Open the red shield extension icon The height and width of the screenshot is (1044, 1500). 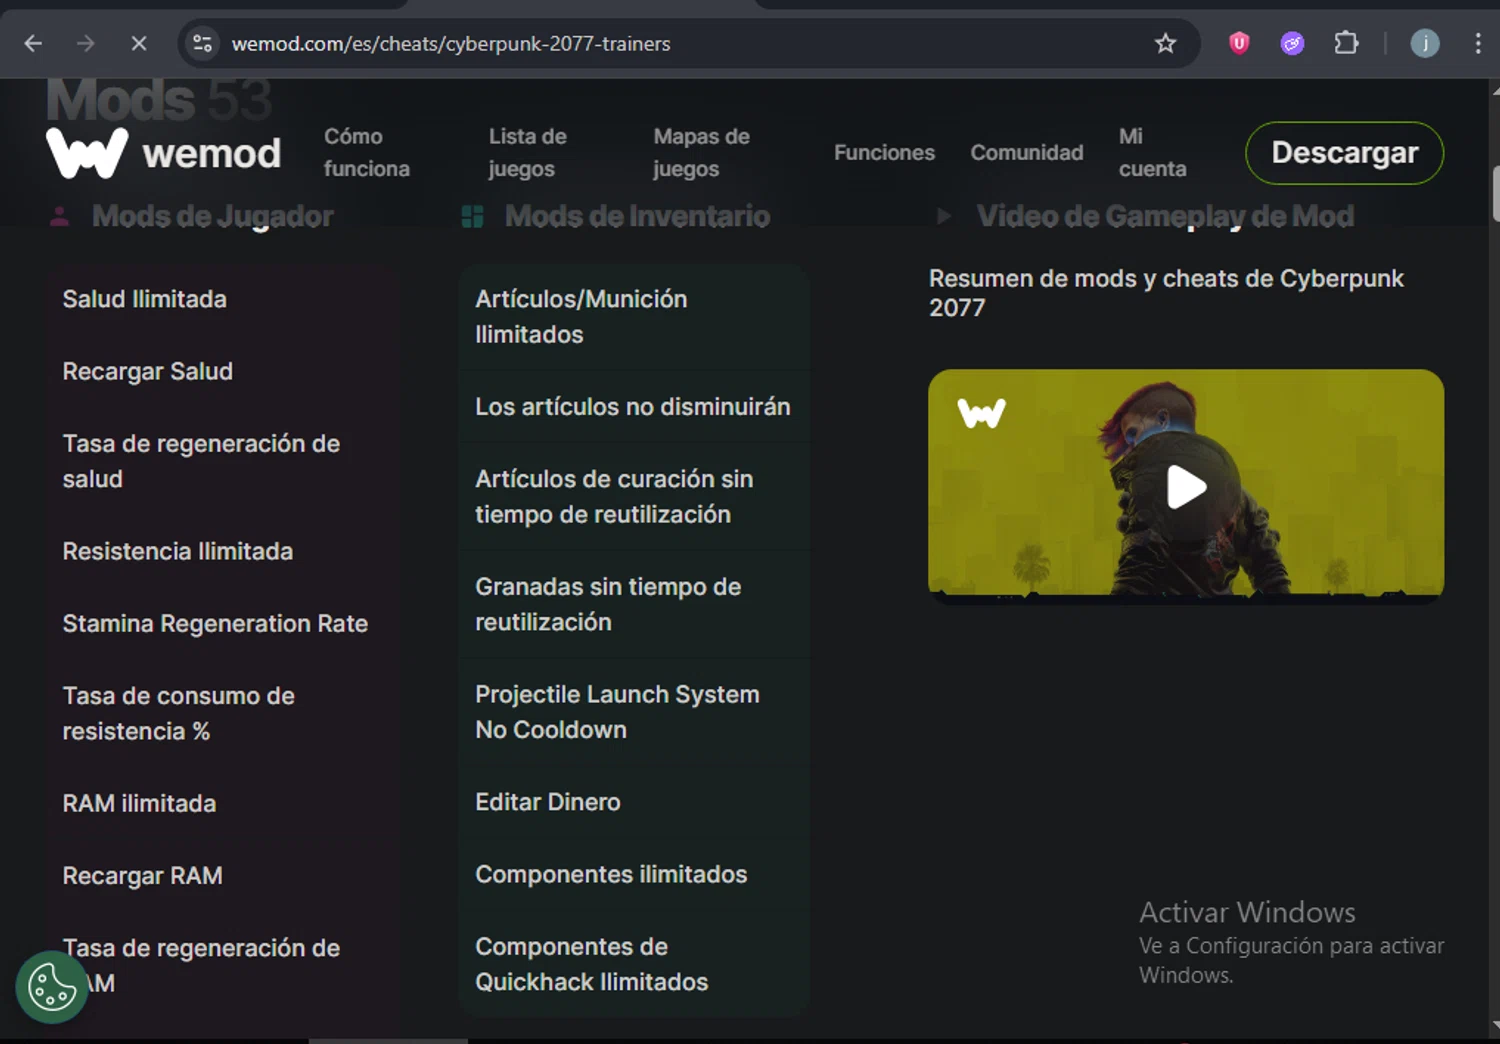[1239, 43]
